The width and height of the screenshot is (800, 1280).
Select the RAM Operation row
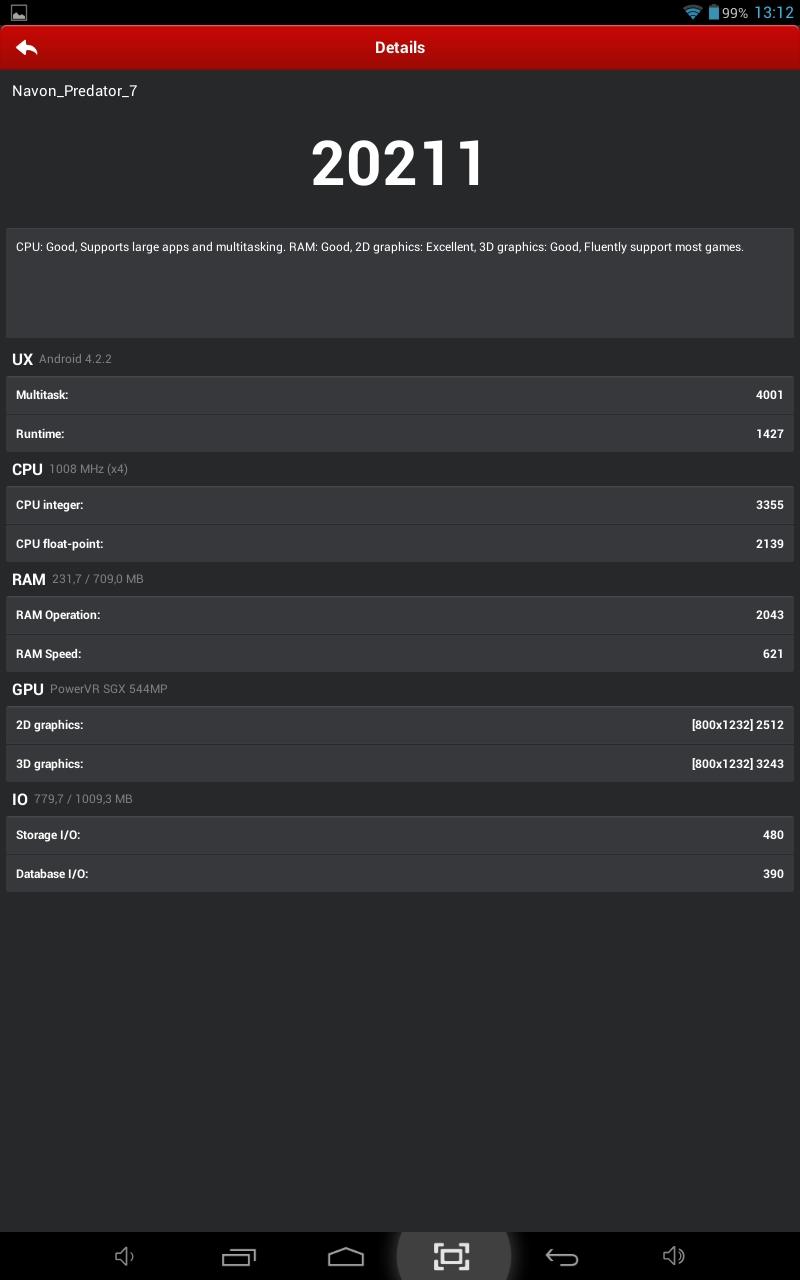coord(400,615)
